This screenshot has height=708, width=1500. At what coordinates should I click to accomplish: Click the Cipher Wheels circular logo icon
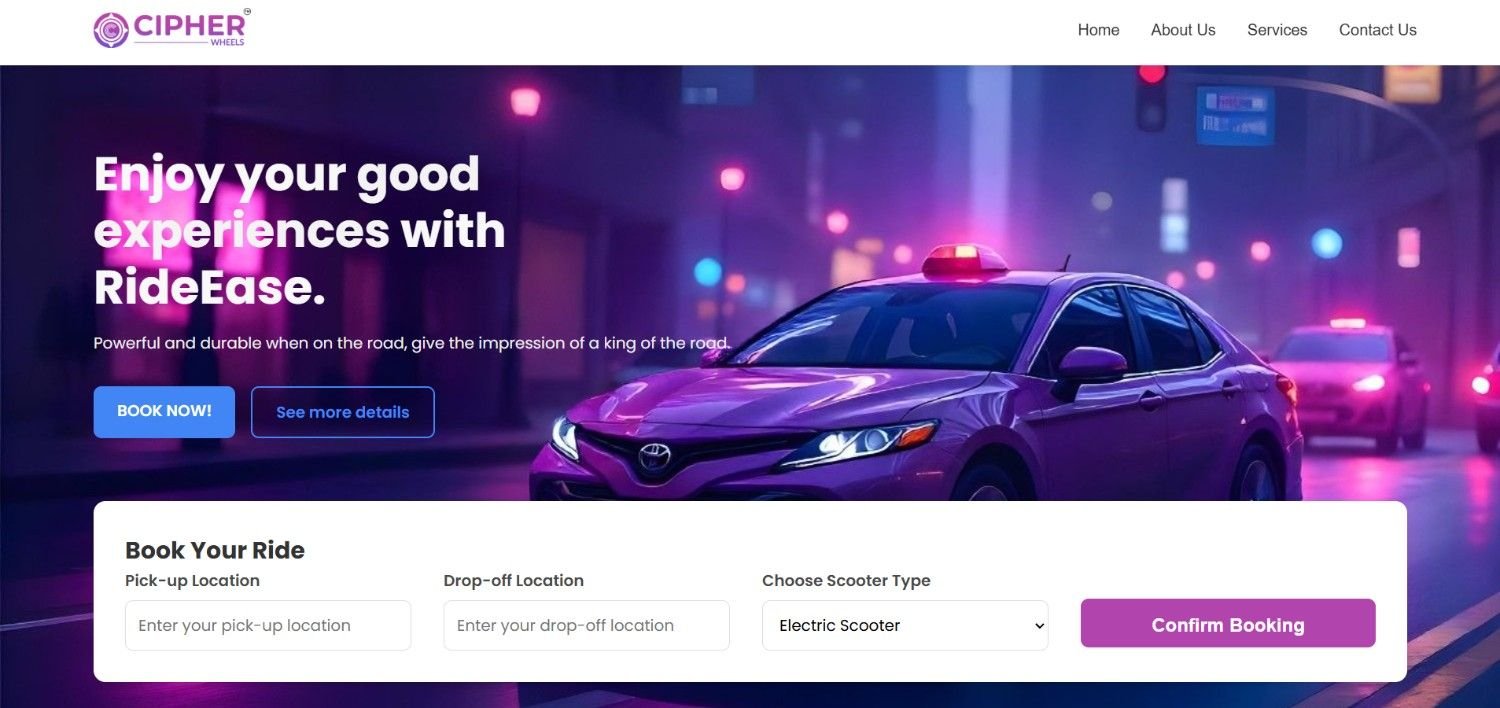tap(111, 30)
